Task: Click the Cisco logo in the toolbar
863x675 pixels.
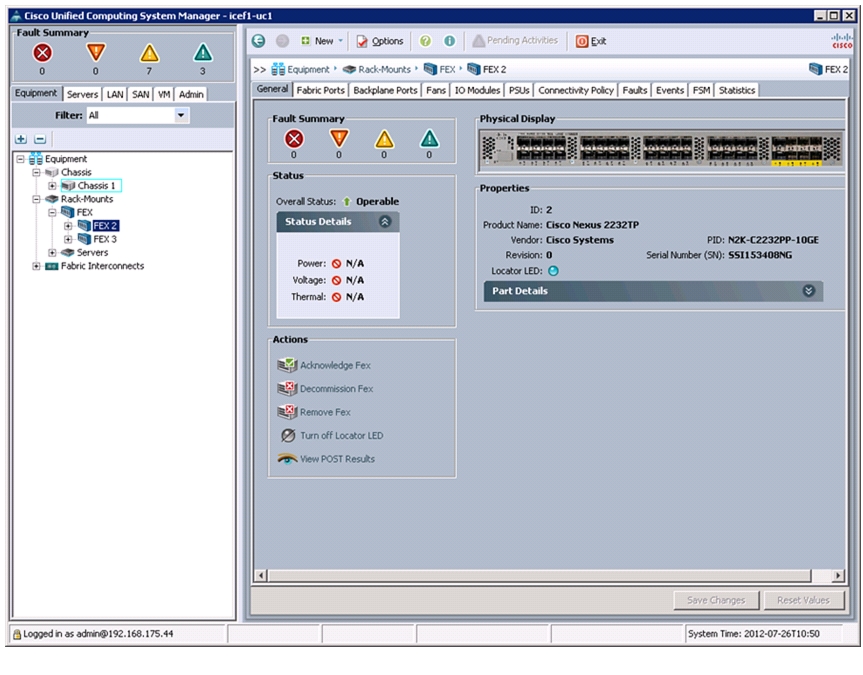Action: (x=842, y=41)
